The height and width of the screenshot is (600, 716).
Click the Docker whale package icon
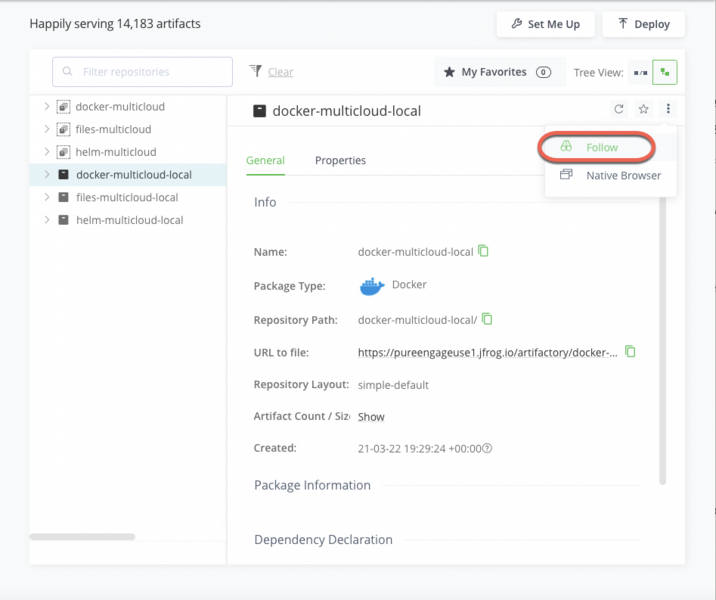pyautogui.click(x=372, y=286)
